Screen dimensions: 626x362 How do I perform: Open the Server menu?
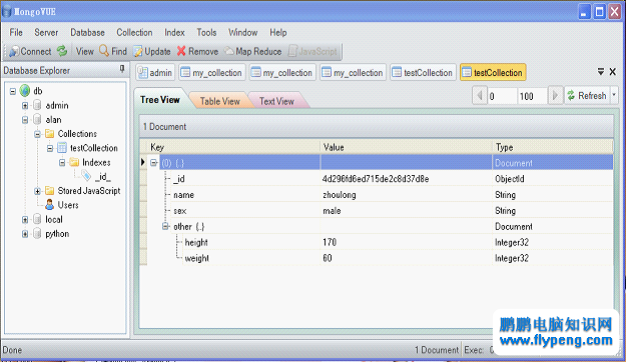[x=46, y=32]
